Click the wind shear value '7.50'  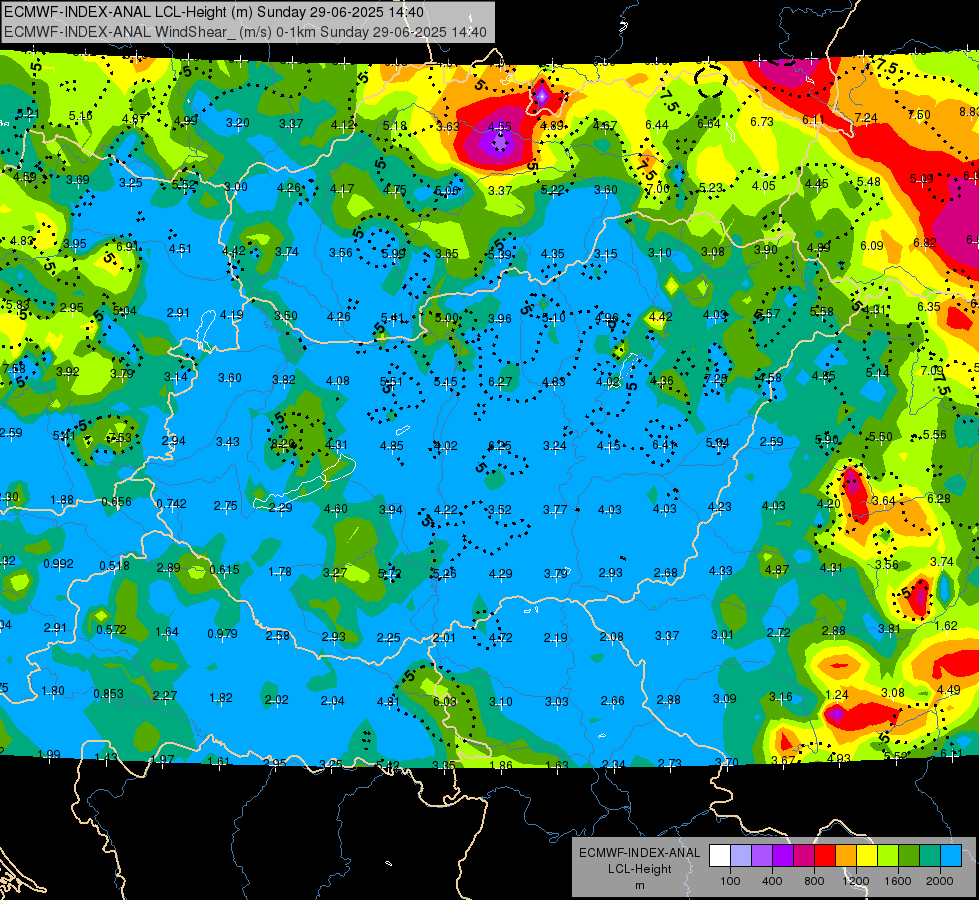[919, 115]
